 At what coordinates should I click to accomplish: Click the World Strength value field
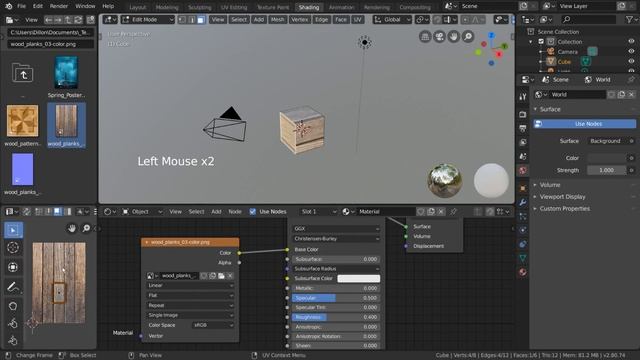(607, 170)
